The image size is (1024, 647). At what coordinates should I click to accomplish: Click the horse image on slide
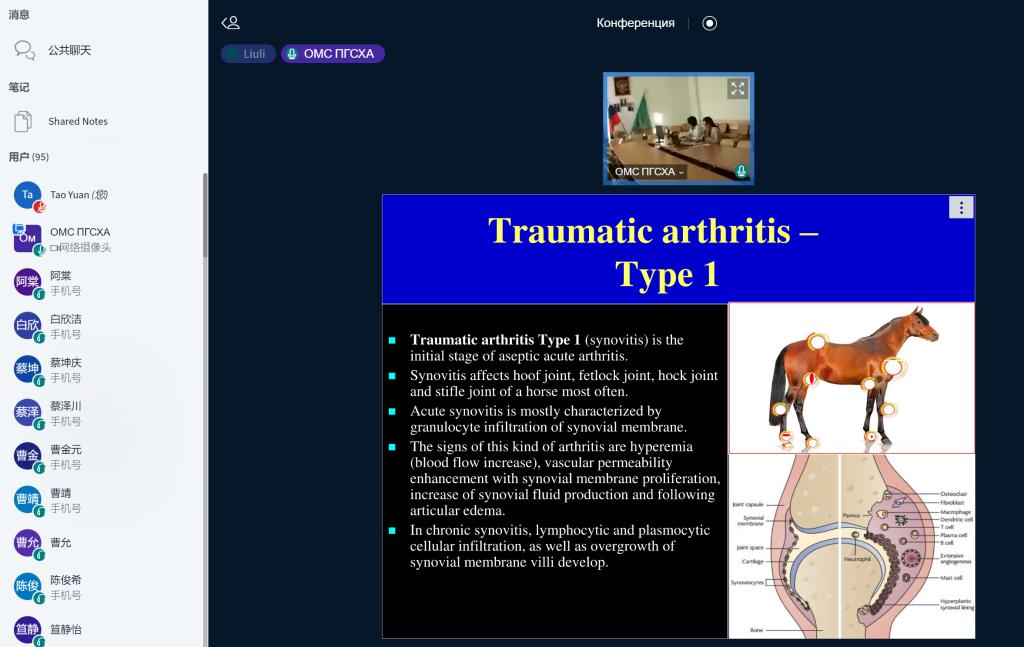tap(851, 378)
